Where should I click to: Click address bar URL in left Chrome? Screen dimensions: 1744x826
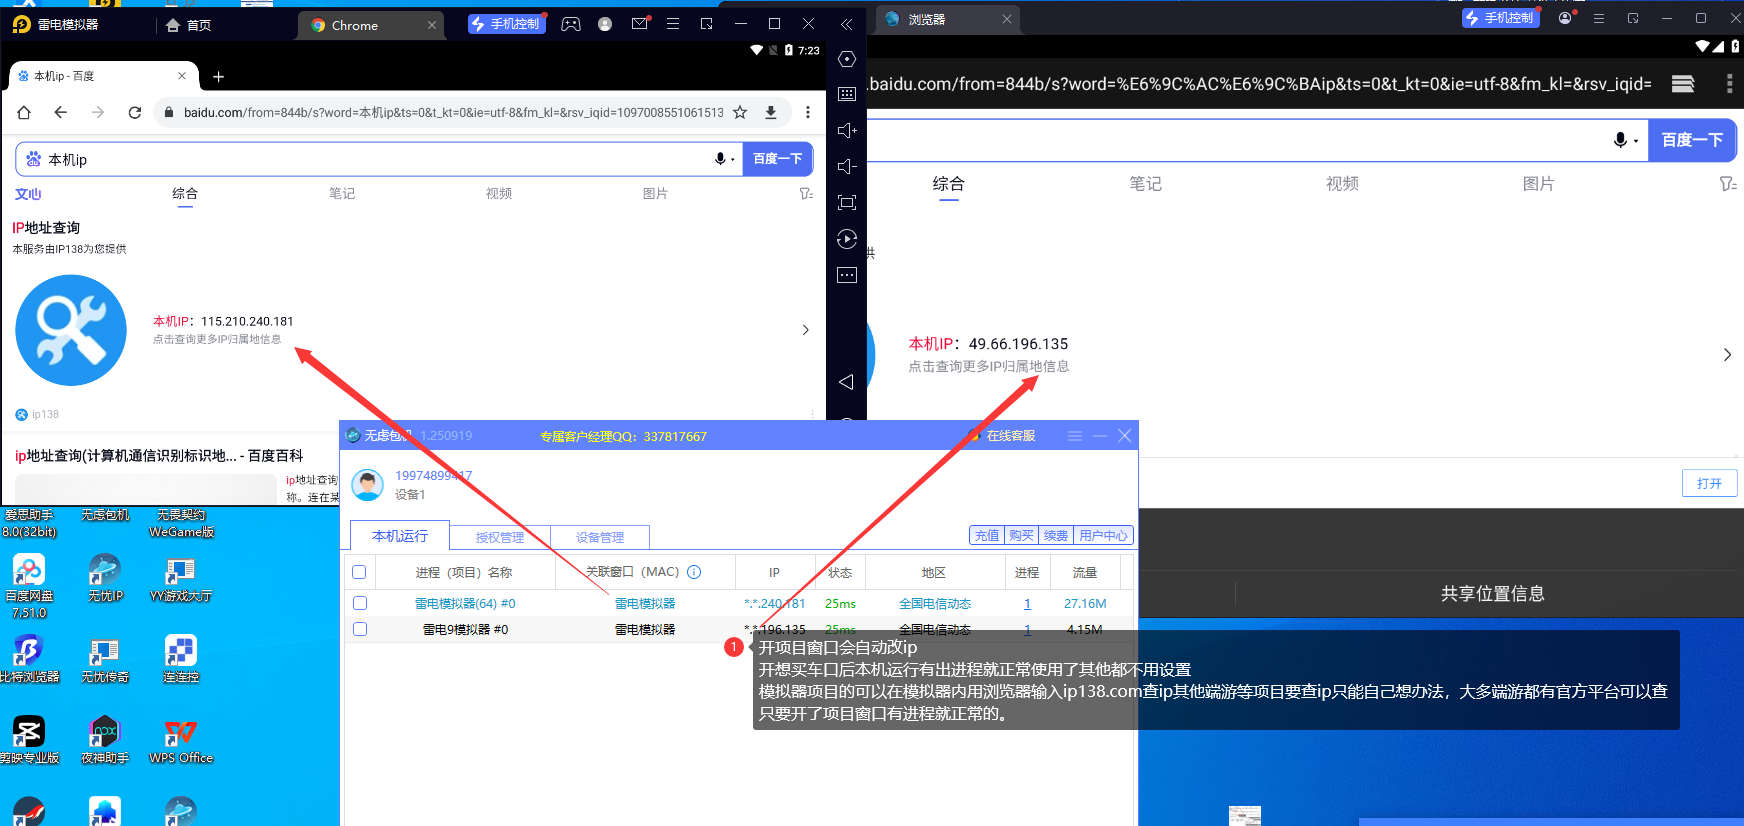pos(453,112)
